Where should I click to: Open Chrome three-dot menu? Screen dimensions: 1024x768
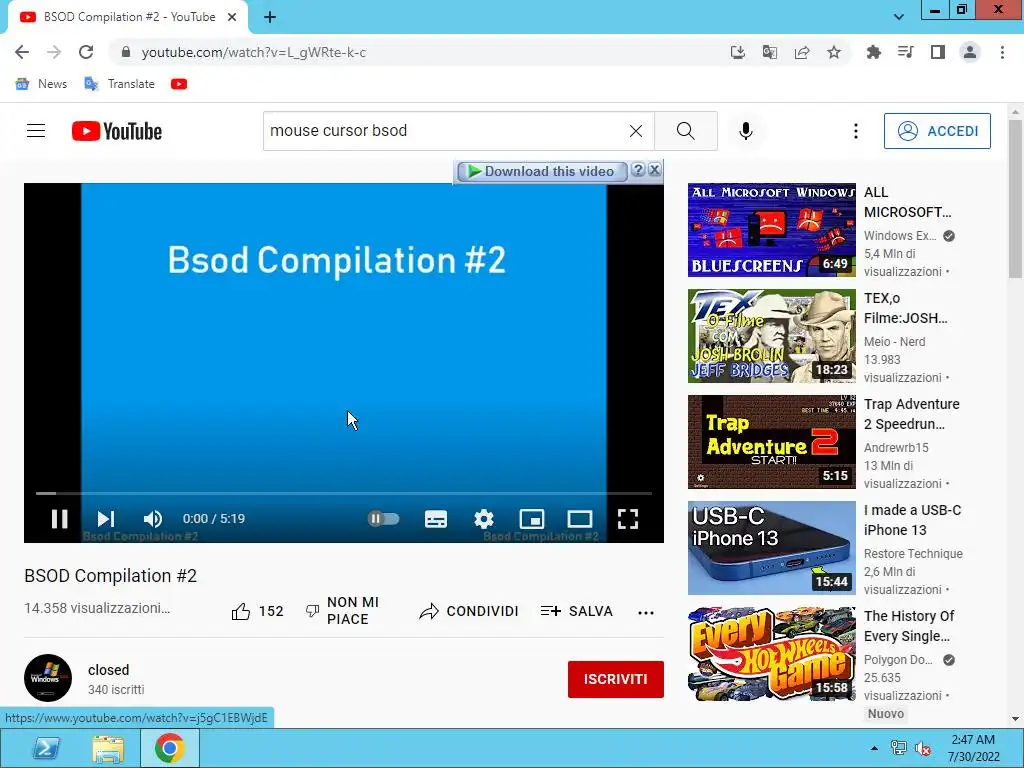pyautogui.click(x=1002, y=52)
